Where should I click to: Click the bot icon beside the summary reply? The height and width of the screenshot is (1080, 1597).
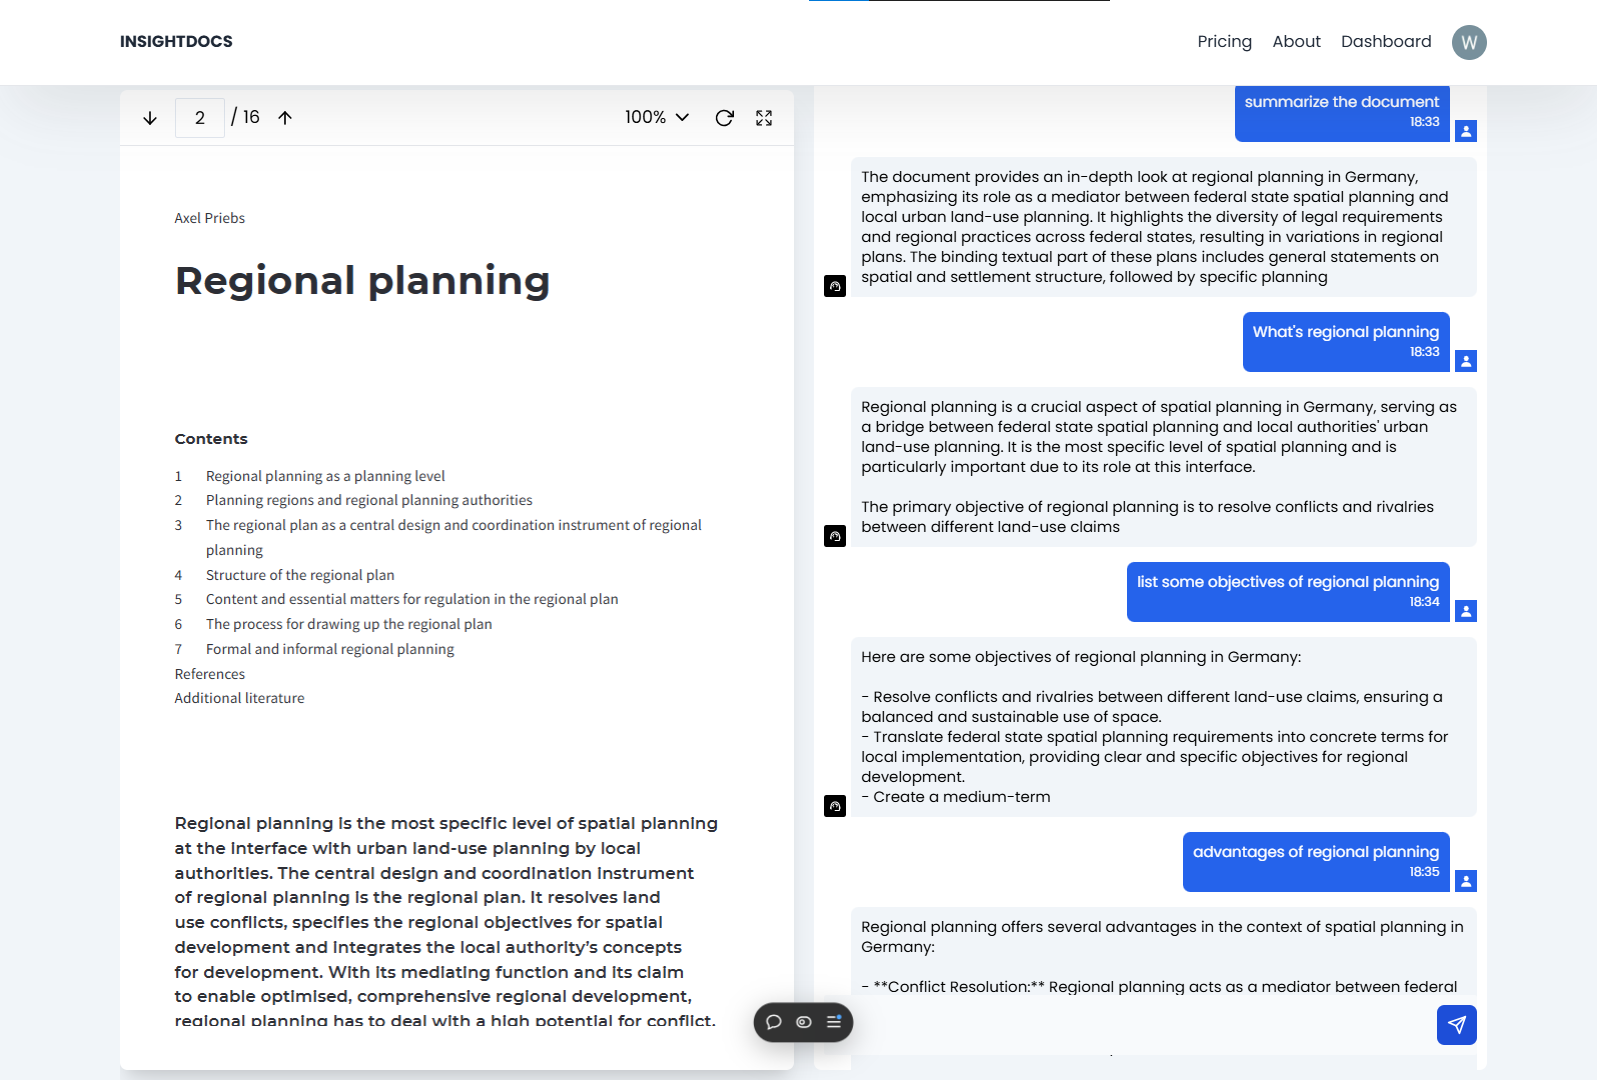835,287
